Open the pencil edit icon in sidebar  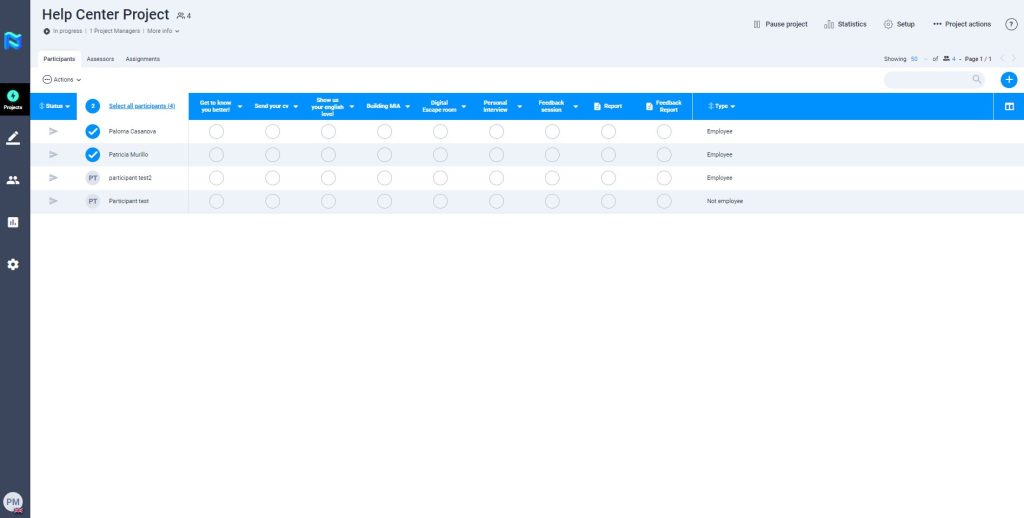pyautogui.click(x=13, y=138)
